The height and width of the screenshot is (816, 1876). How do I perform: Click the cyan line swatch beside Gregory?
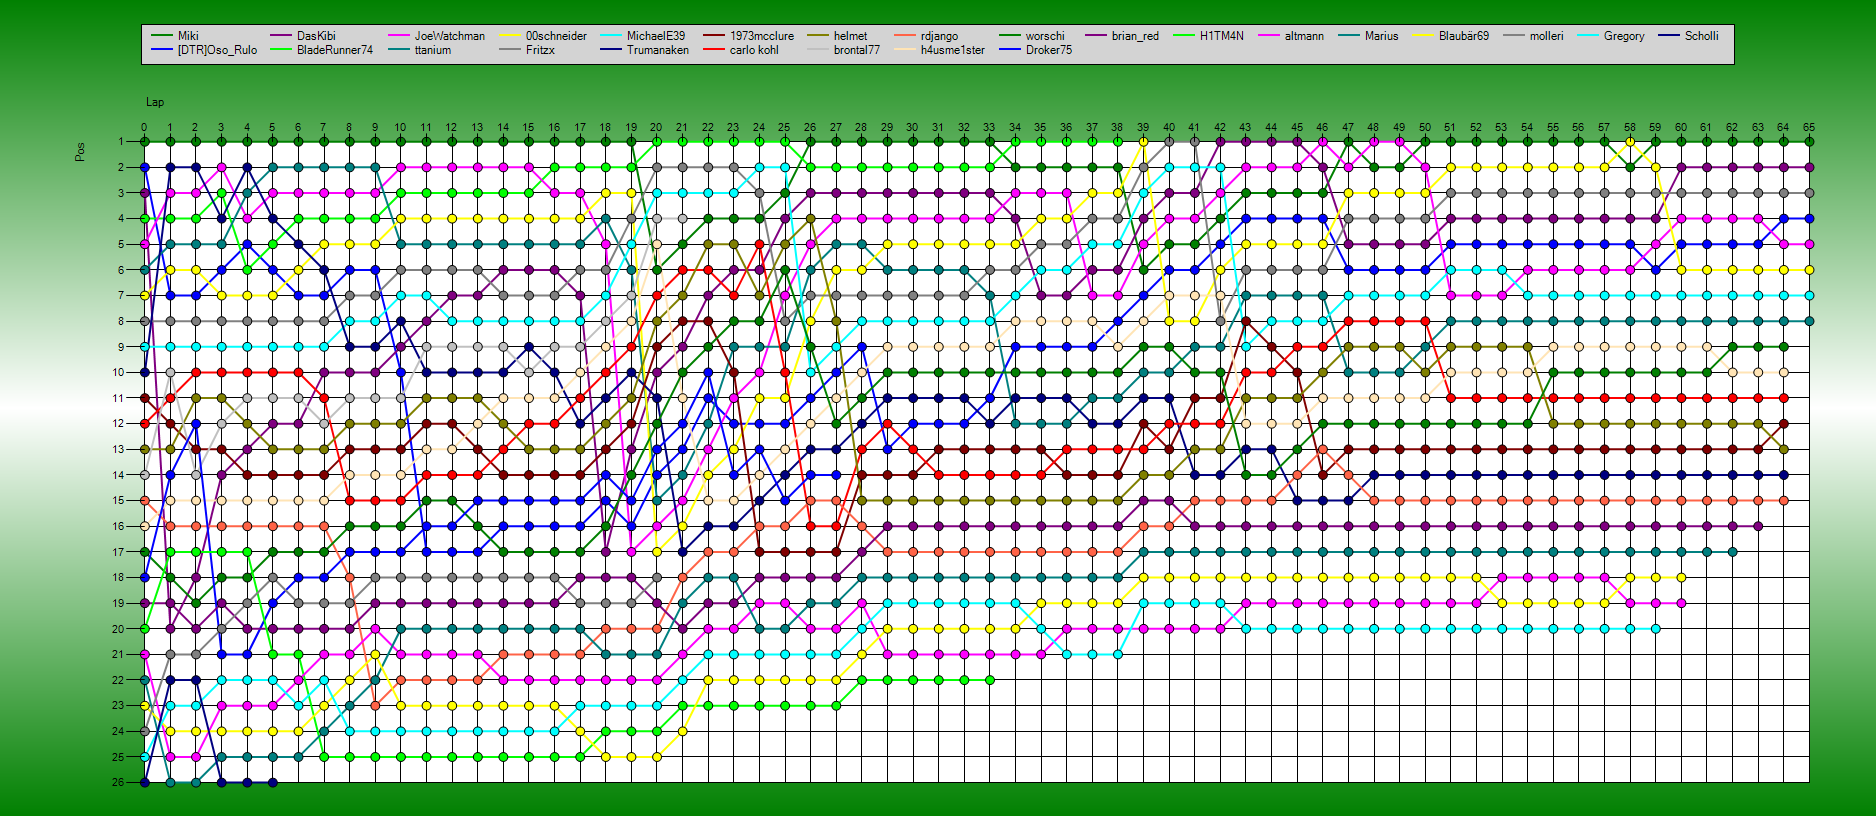point(1588,36)
